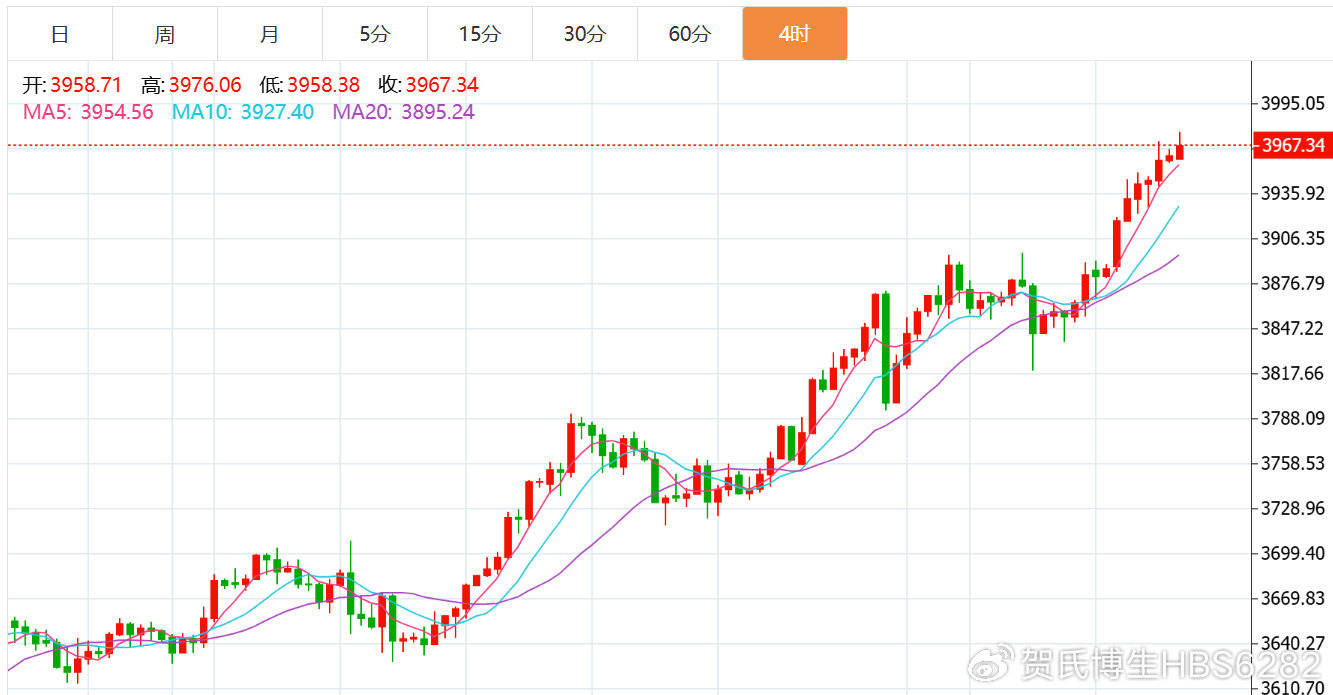Image resolution: width=1333 pixels, height=695 pixels.
Task: Click the high price value 3976.06
Action: [205, 86]
